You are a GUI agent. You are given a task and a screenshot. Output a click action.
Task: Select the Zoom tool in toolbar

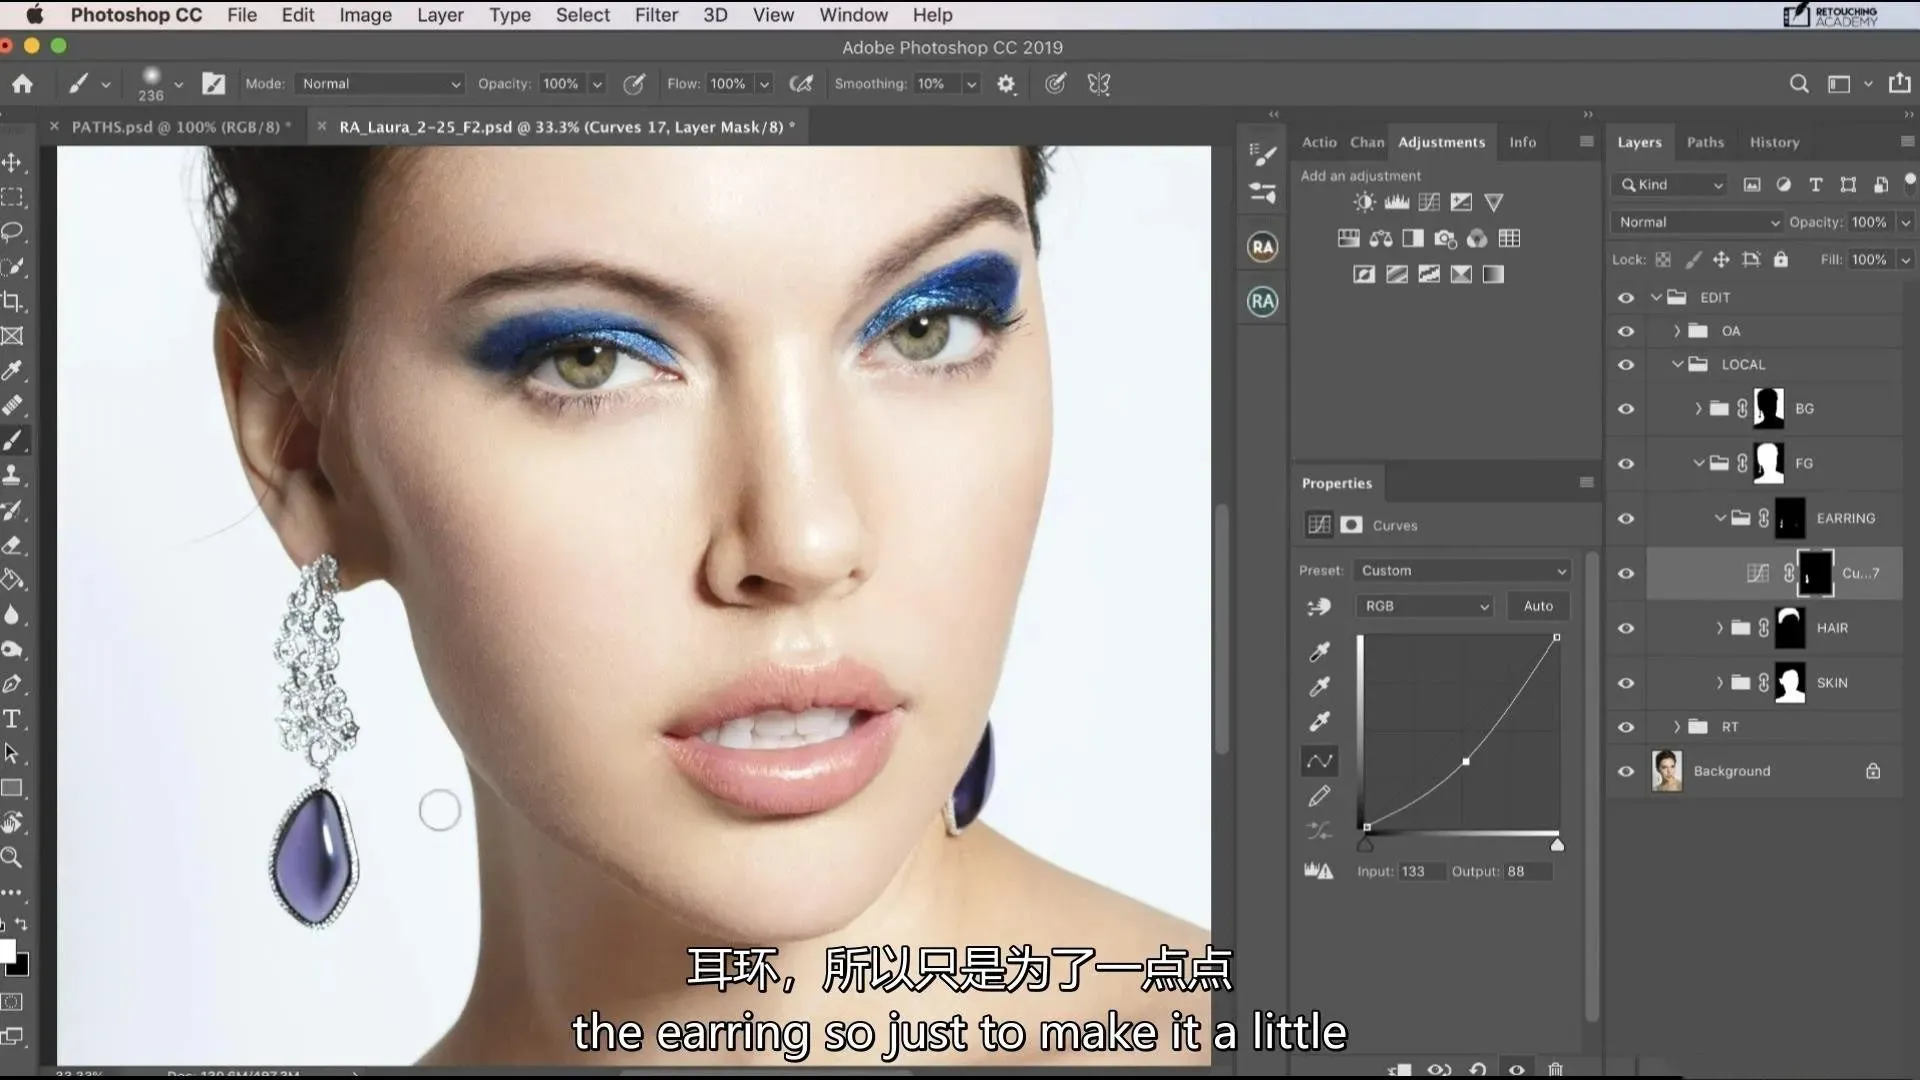click(12, 857)
